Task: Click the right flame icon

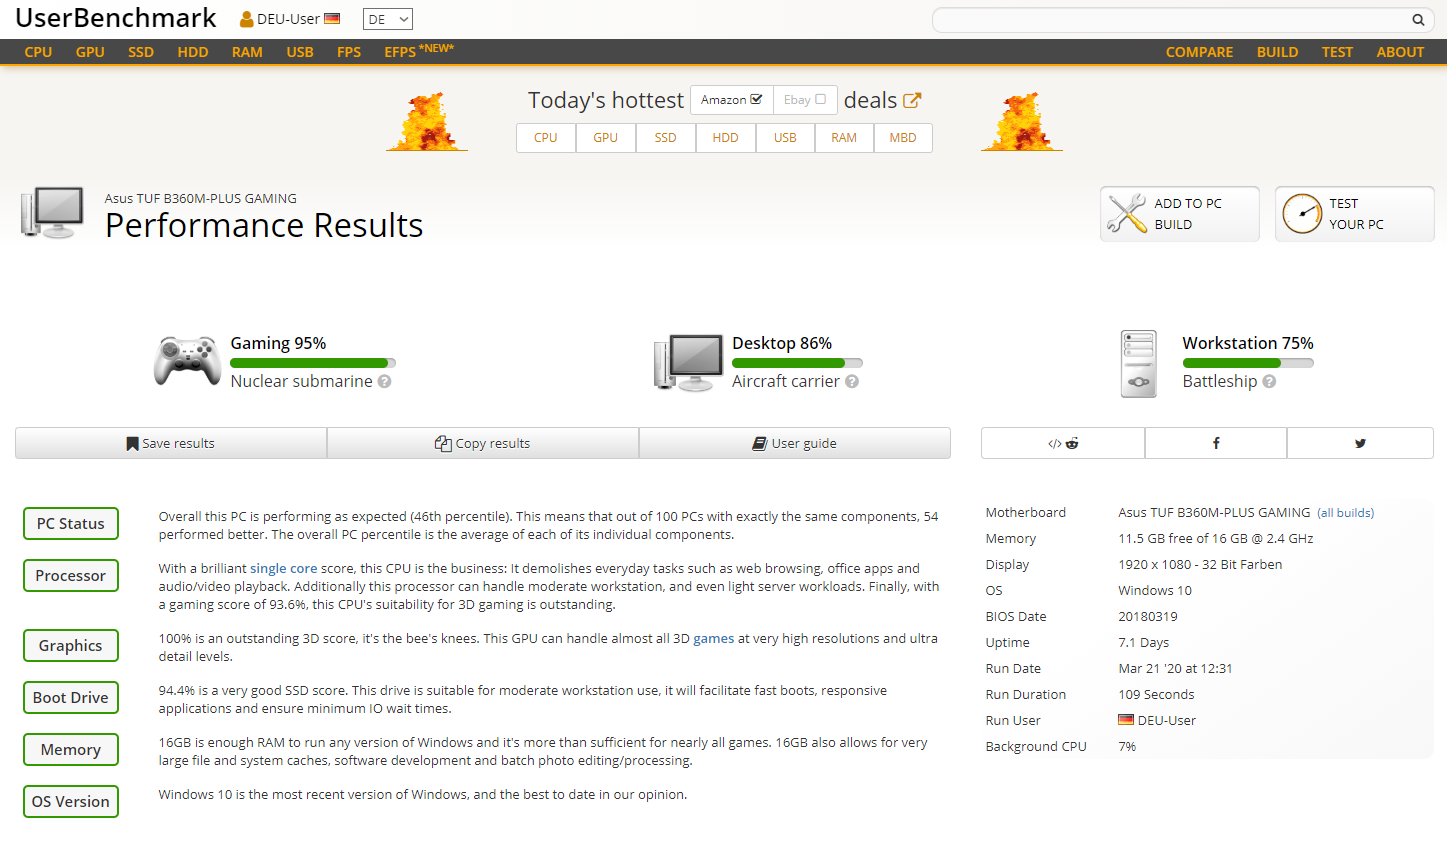Action: [x=1022, y=121]
